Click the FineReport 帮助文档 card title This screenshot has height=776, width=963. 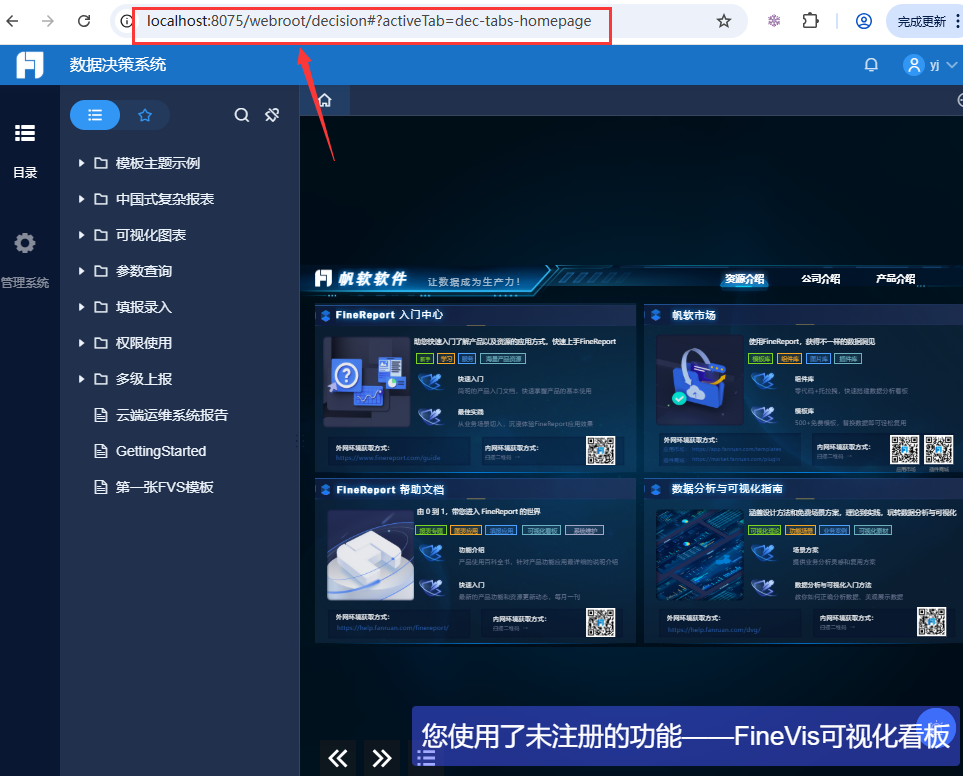pos(390,489)
